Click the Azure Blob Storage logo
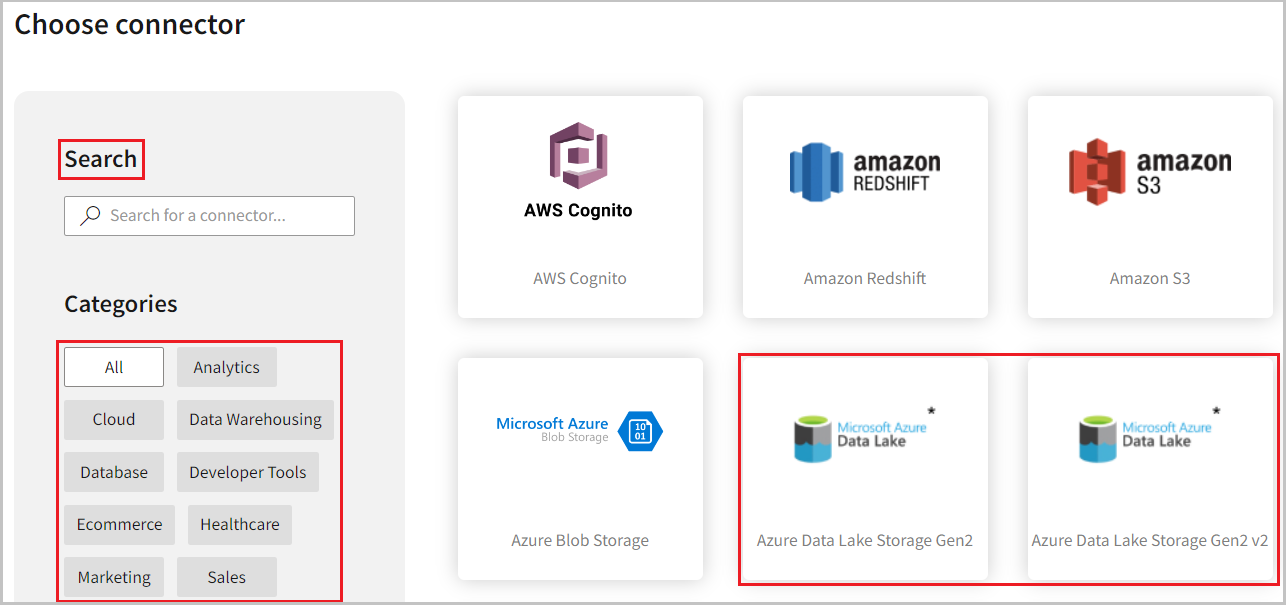1286x605 pixels. click(580, 431)
